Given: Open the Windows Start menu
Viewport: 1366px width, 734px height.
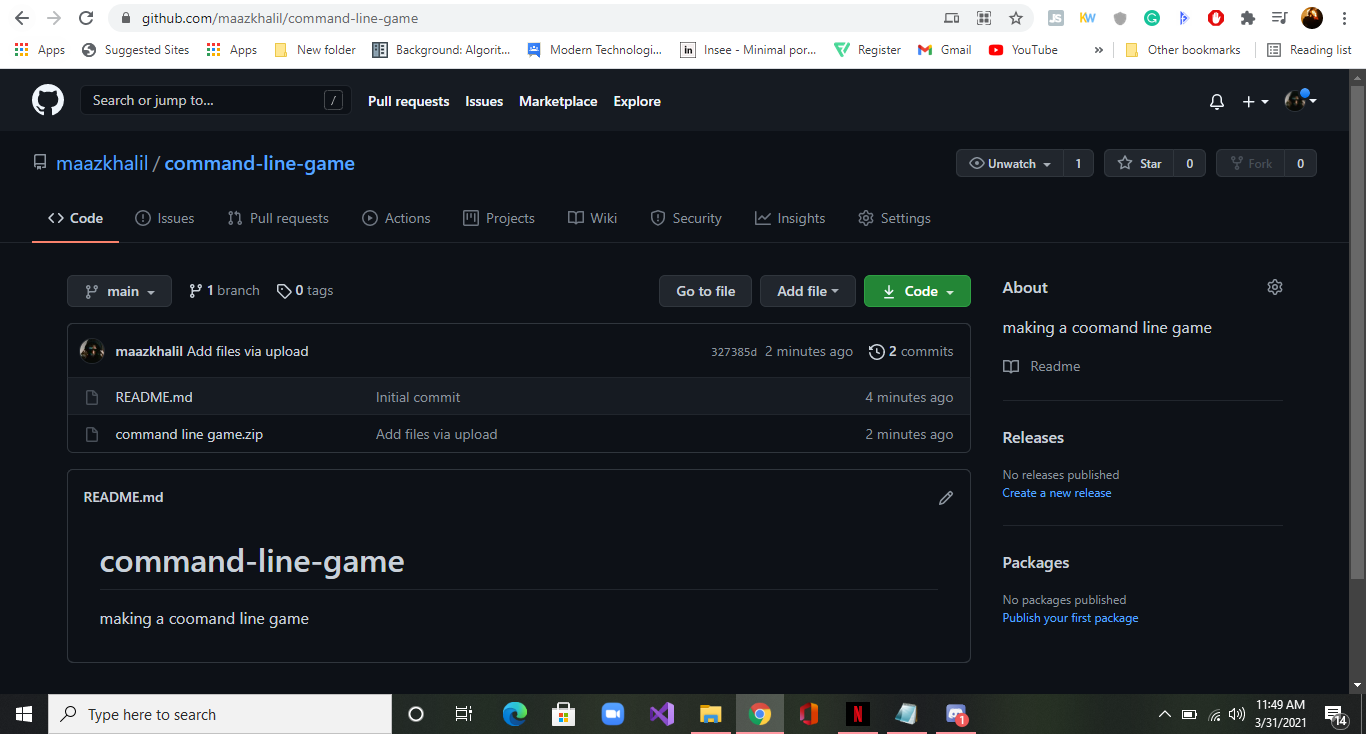Looking at the screenshot, I should (24, 714).
